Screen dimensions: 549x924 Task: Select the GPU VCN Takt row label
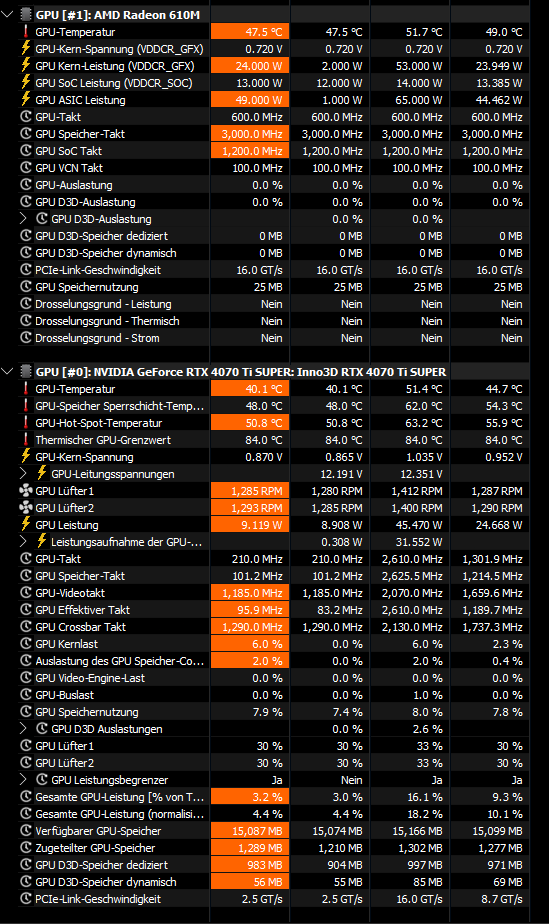point(69,168)
